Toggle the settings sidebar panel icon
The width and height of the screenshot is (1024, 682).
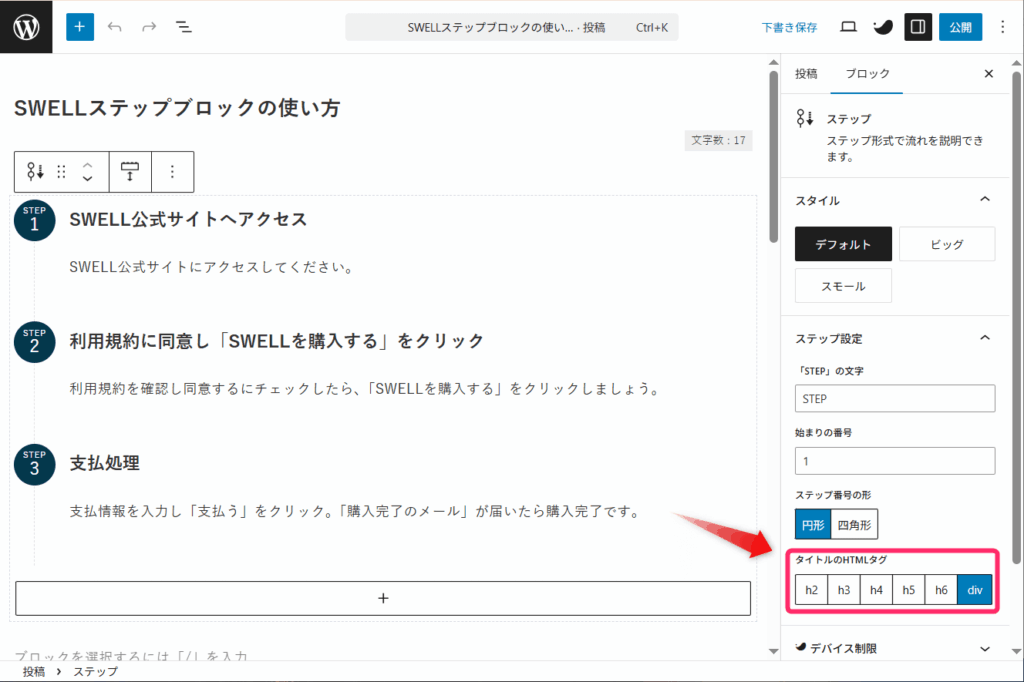coord(918,27)
